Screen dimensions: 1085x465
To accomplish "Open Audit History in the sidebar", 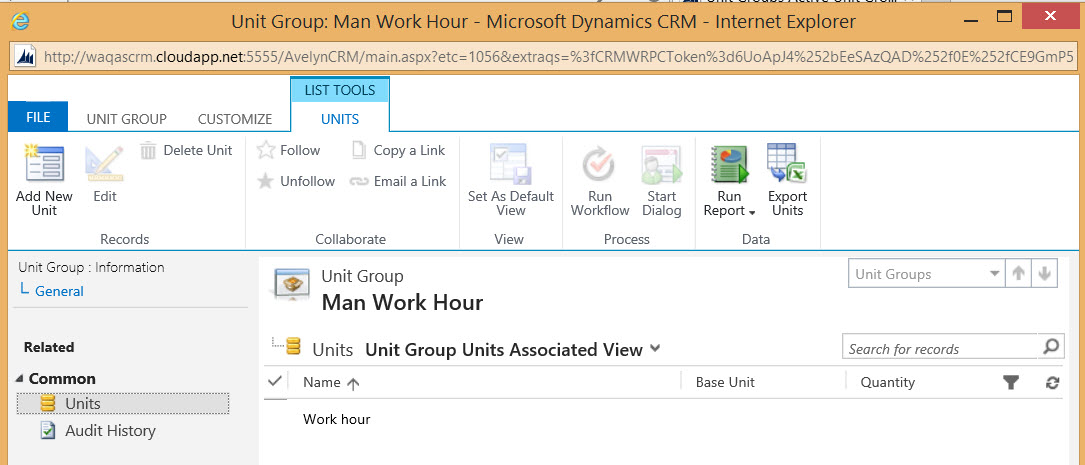I will (110, 430).
